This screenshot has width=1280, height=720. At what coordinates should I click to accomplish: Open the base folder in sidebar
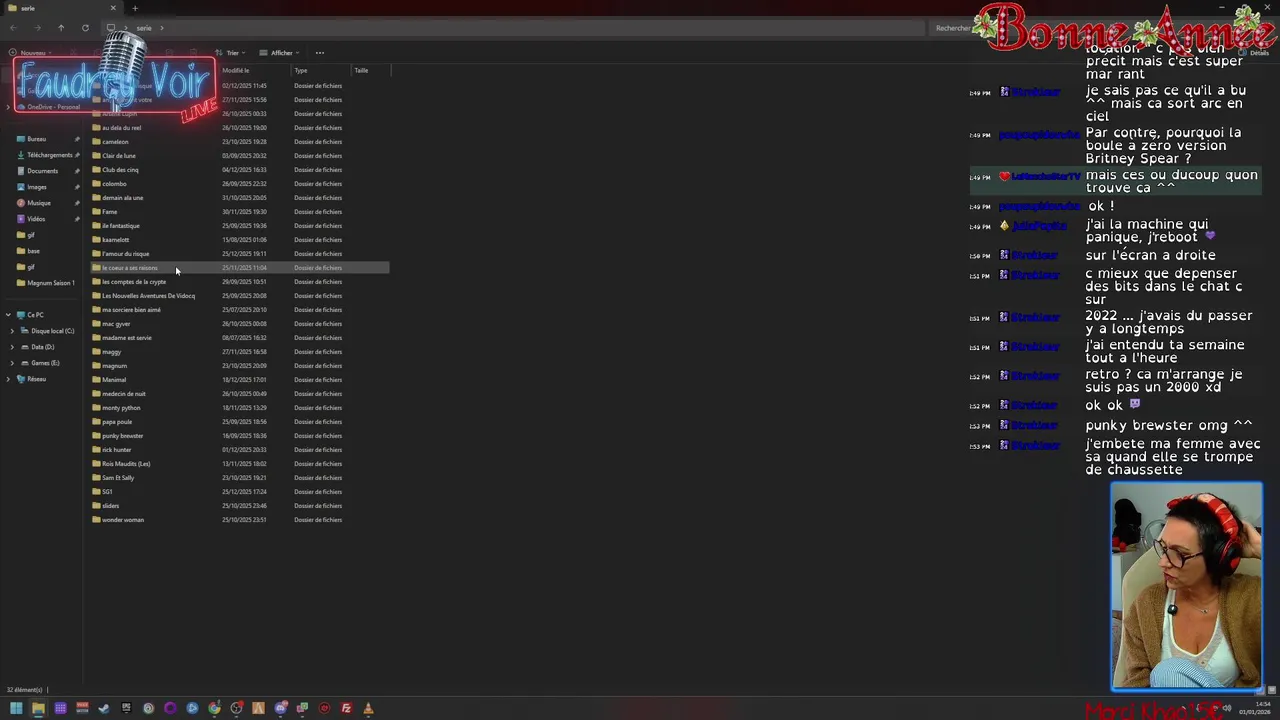point(33,251)
